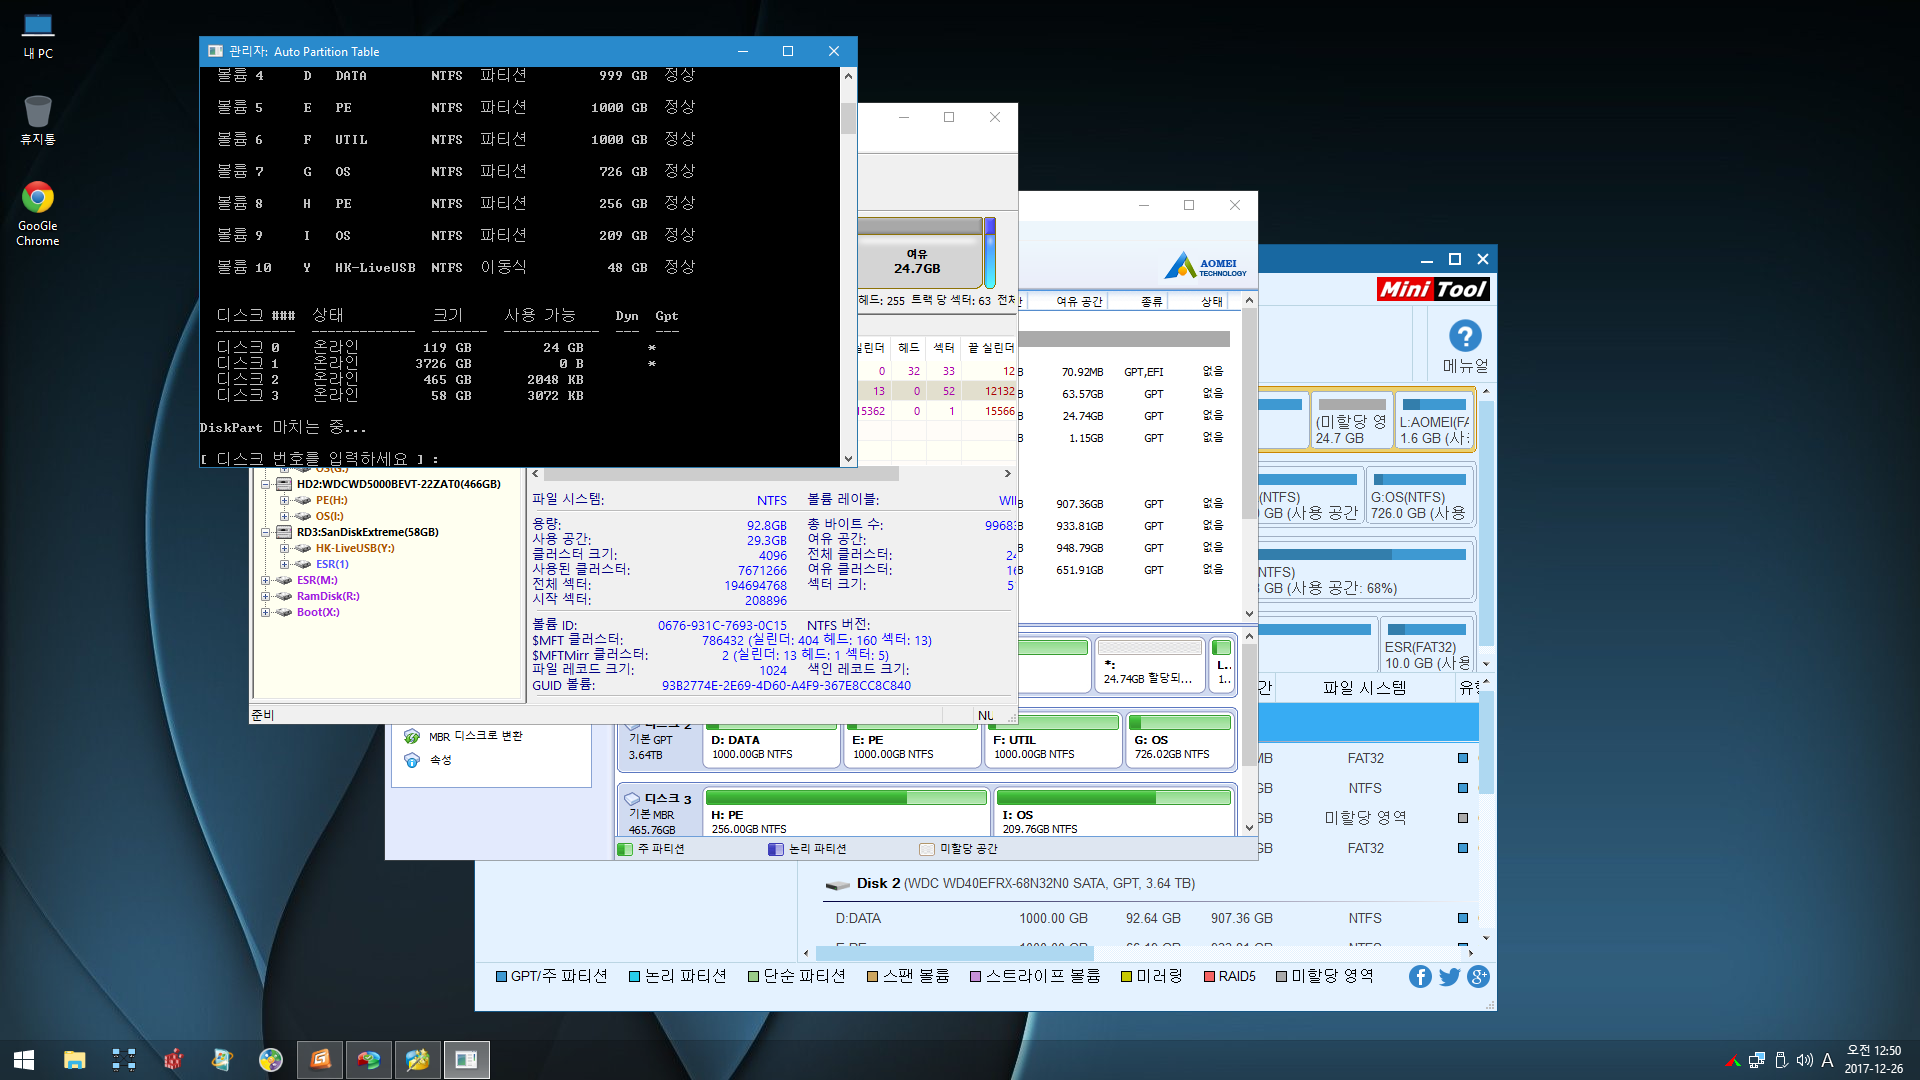Click MBR 디스크로 변환 option
The image size is (1920, 1080).
coord(476,736)
